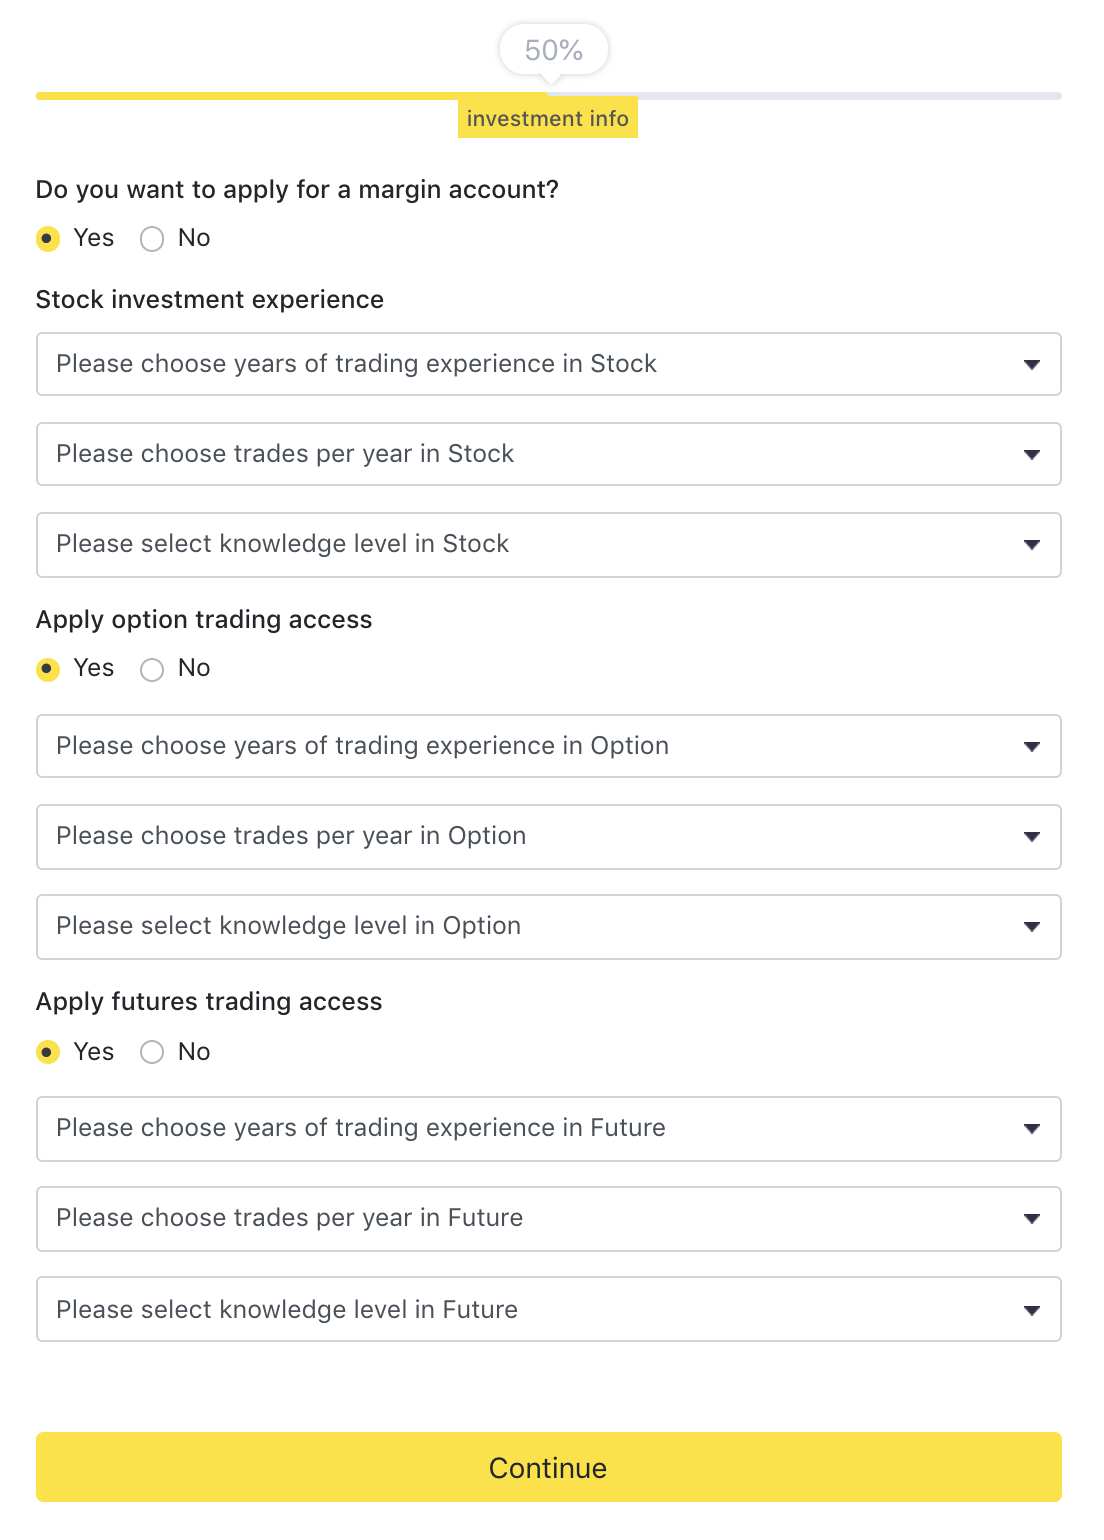The image size is (1104, 1540).
Task: Open trades per year in Stock dropdown
Action: coord(548,454)
